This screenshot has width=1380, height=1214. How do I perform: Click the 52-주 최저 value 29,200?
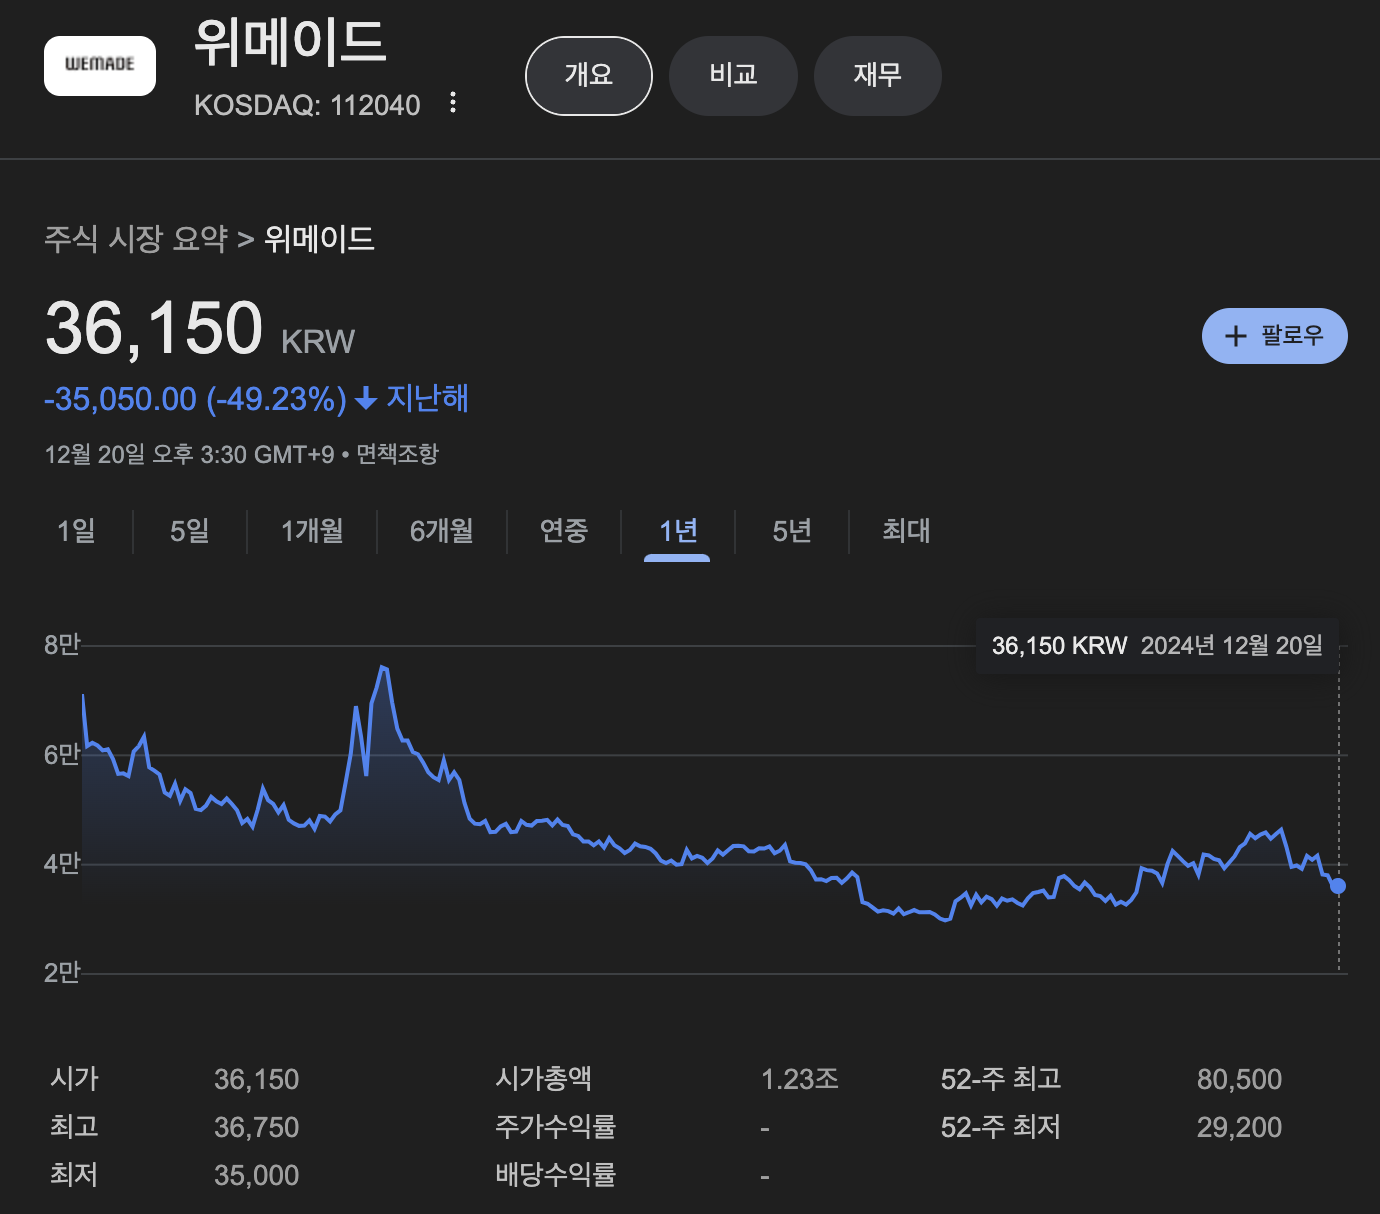pos(1239,1128)
